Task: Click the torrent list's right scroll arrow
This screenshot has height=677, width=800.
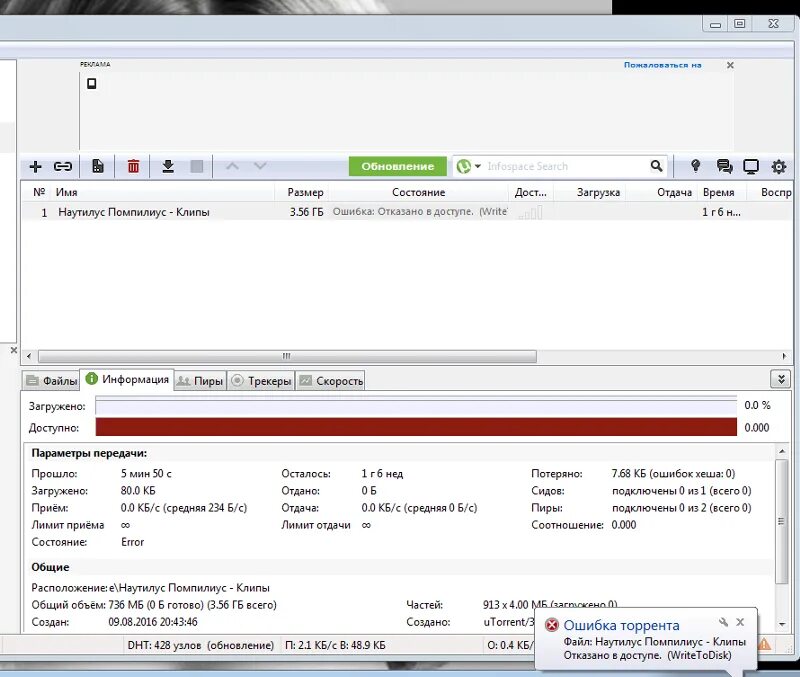Action: (x=784, y=356)
